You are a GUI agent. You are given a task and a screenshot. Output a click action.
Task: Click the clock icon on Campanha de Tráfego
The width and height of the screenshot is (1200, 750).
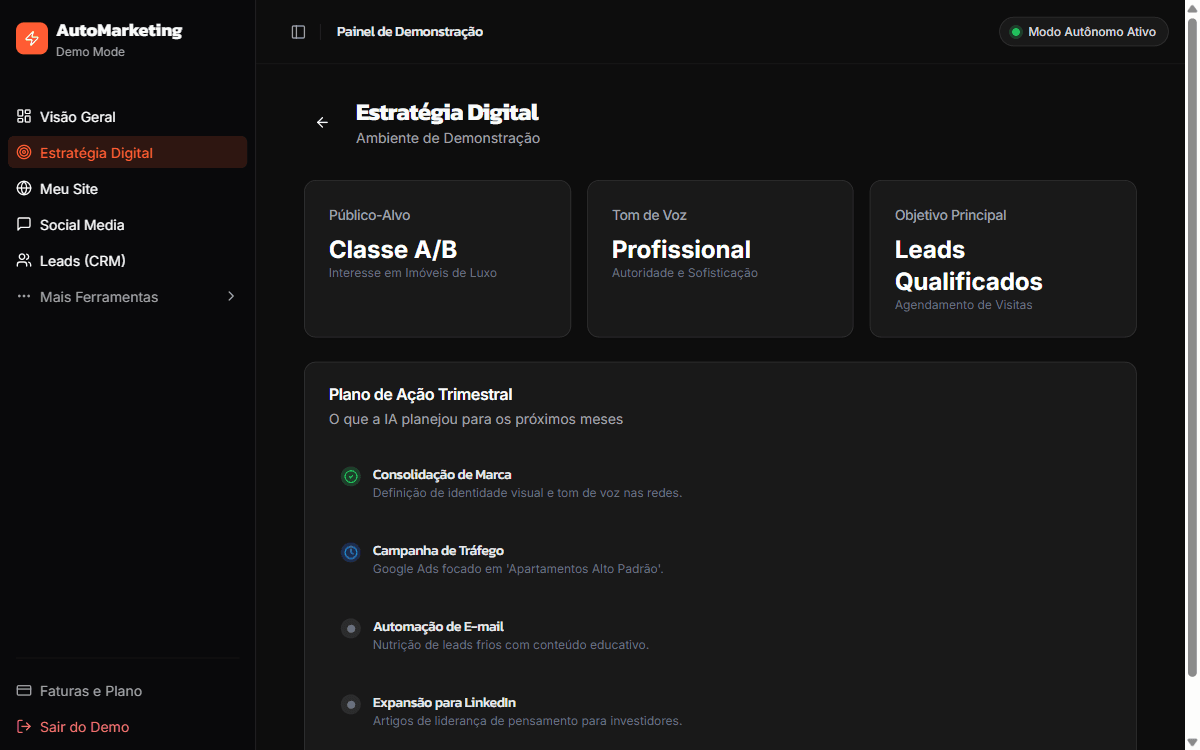(x=350, y=552)
